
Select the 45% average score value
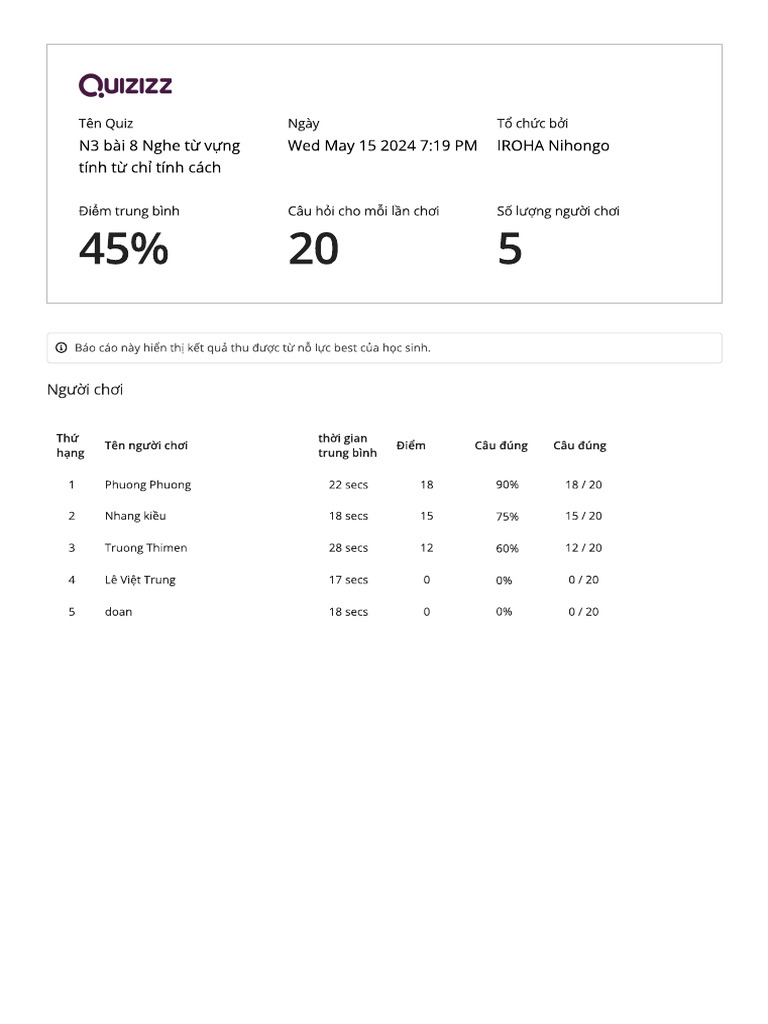click(124, 249)
